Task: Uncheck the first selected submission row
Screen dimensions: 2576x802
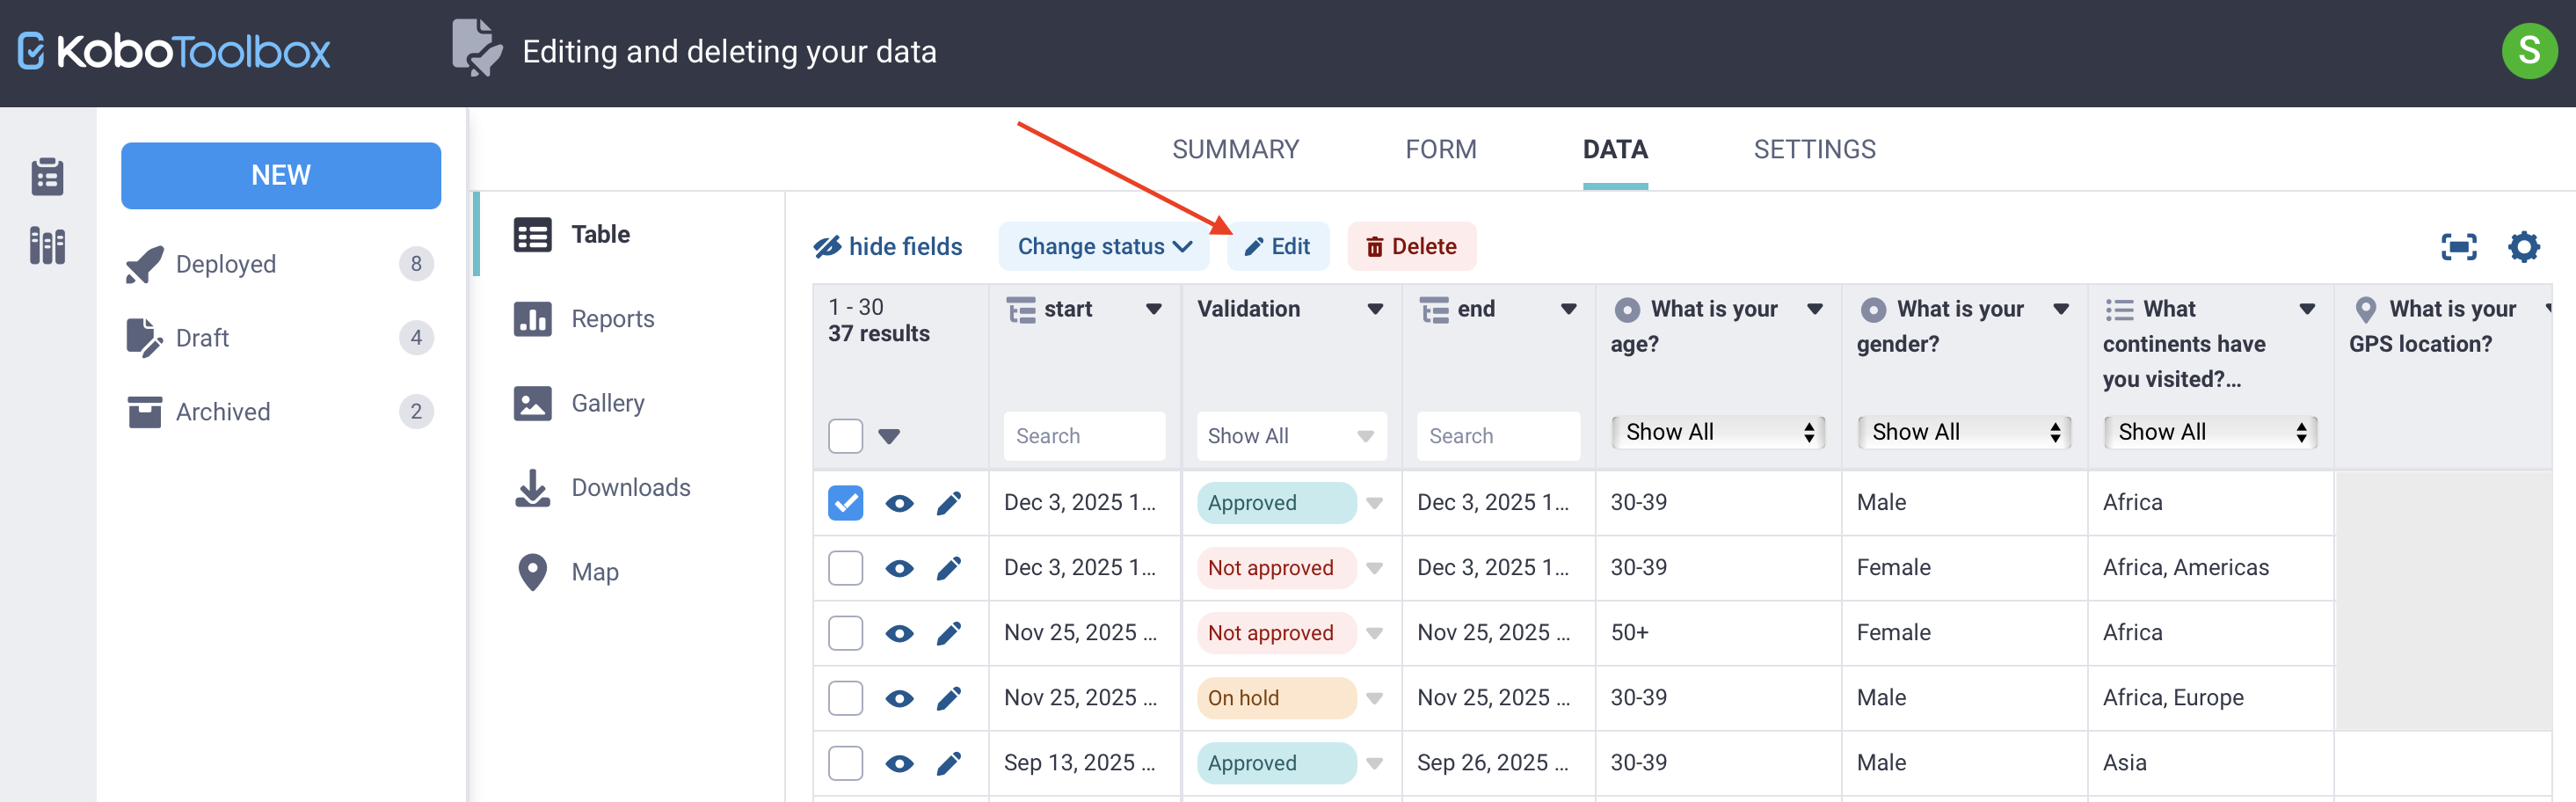Action: (x=845, y=503)
